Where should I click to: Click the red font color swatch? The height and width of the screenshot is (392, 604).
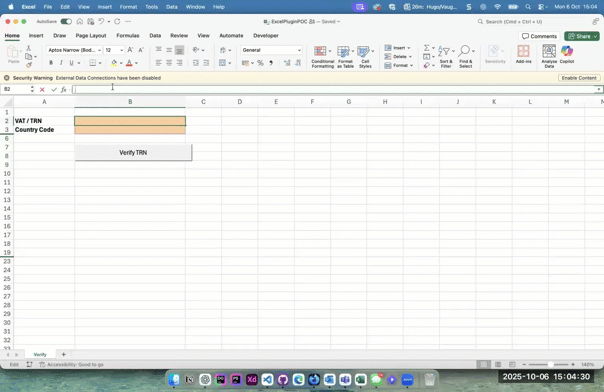tap(129, 63)
